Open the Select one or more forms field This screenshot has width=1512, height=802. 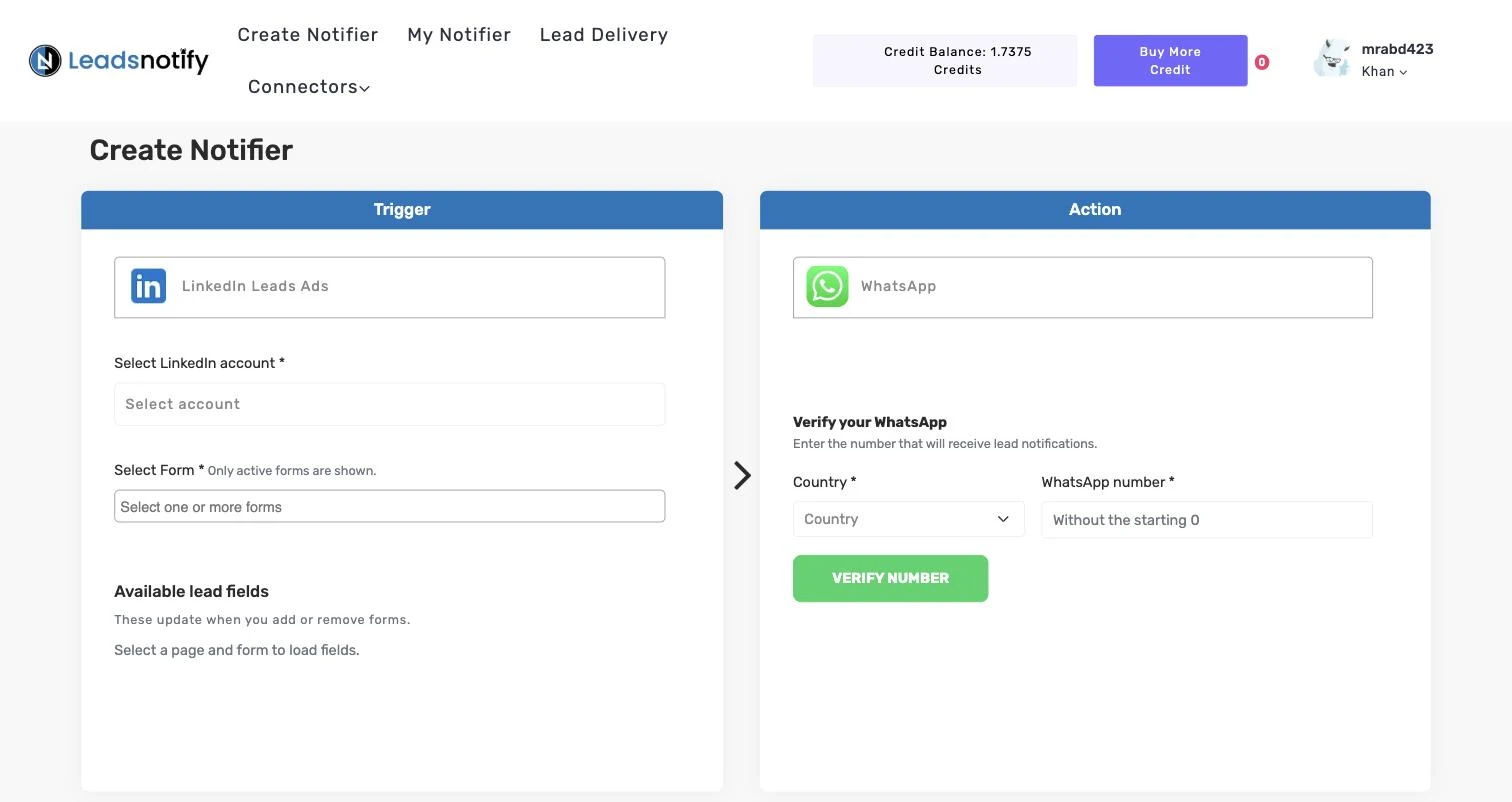tap(389, 506)
